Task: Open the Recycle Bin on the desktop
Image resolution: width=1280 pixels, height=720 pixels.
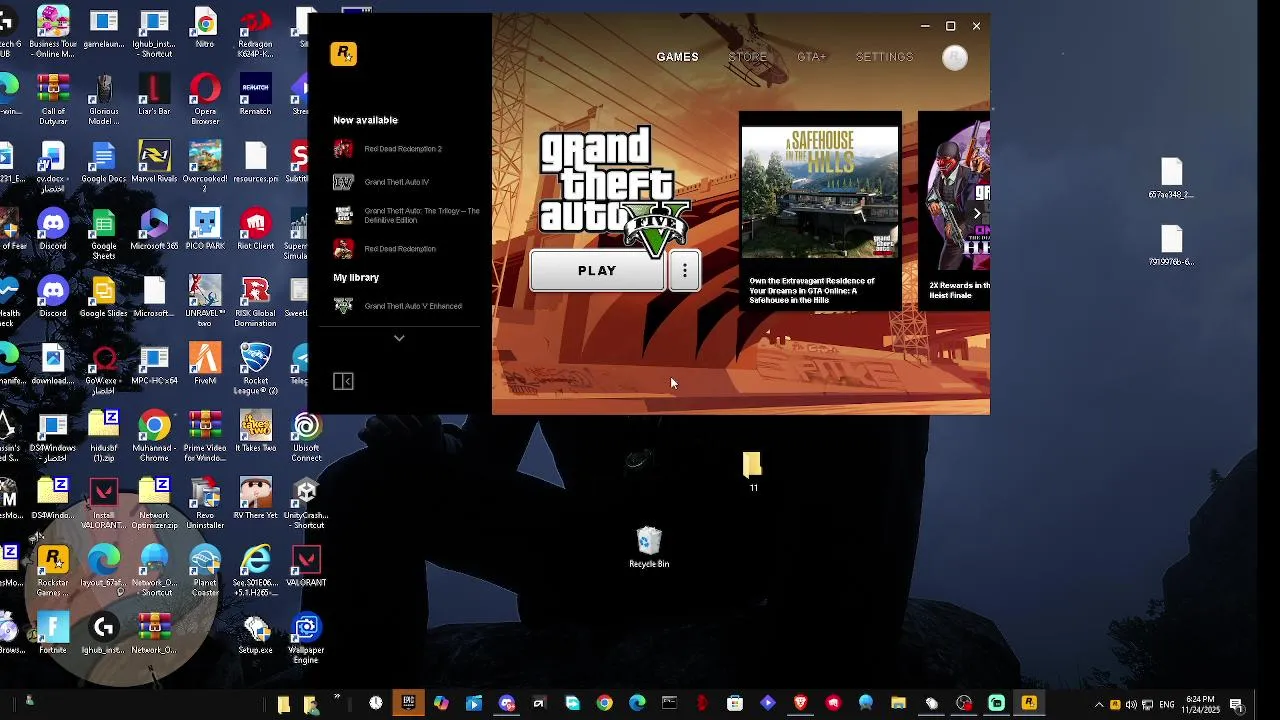Action: coord(649,548)
